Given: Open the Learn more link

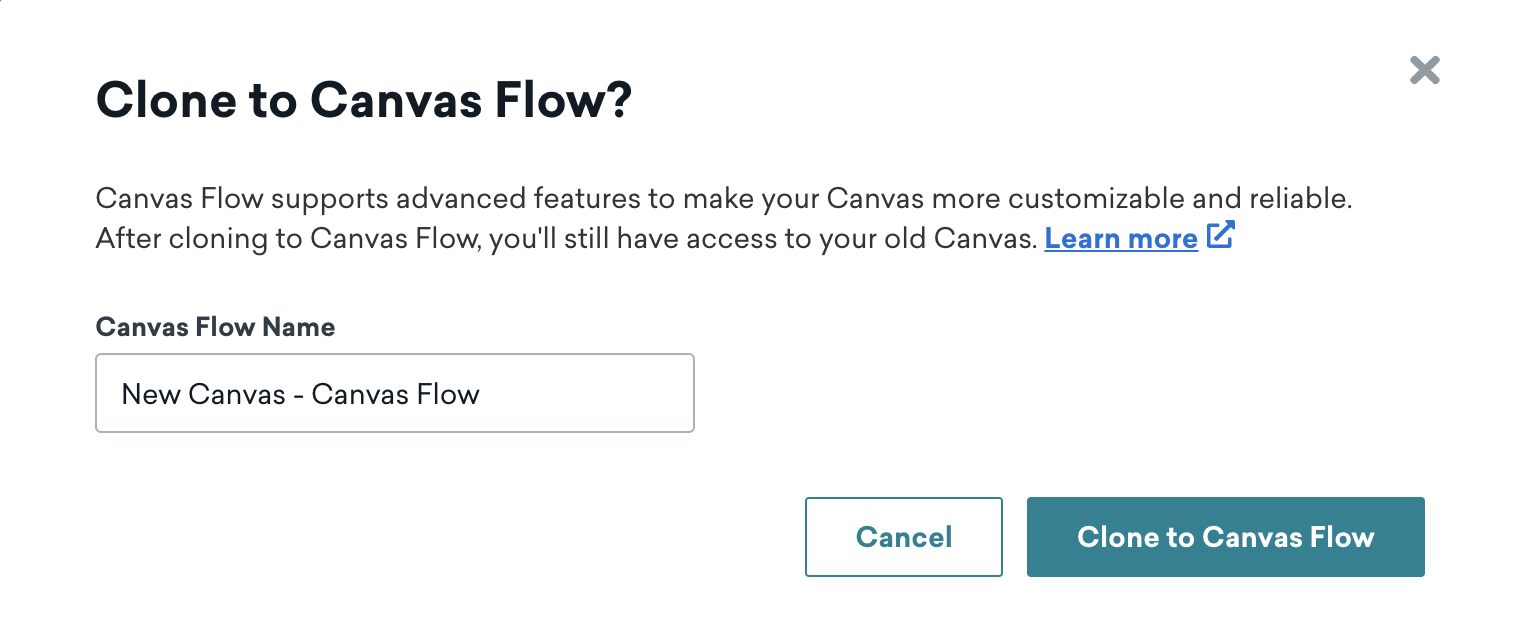Looking at the screenshot, I should pyautogui.click(x=1120, y=239).
